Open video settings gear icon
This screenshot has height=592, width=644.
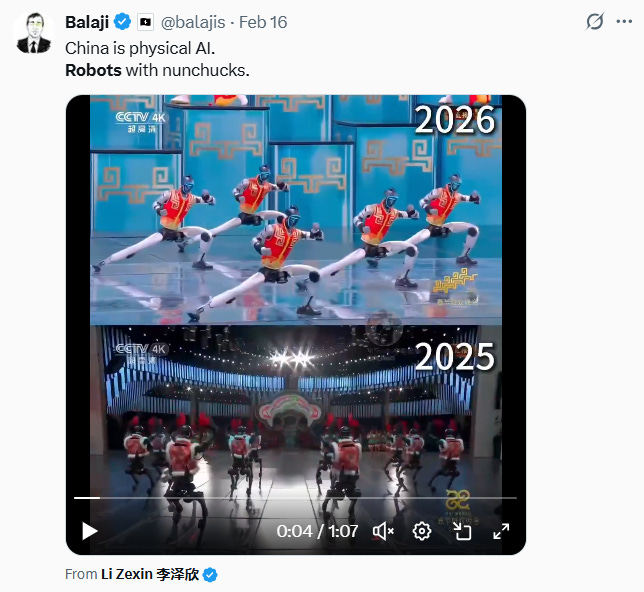422,531
